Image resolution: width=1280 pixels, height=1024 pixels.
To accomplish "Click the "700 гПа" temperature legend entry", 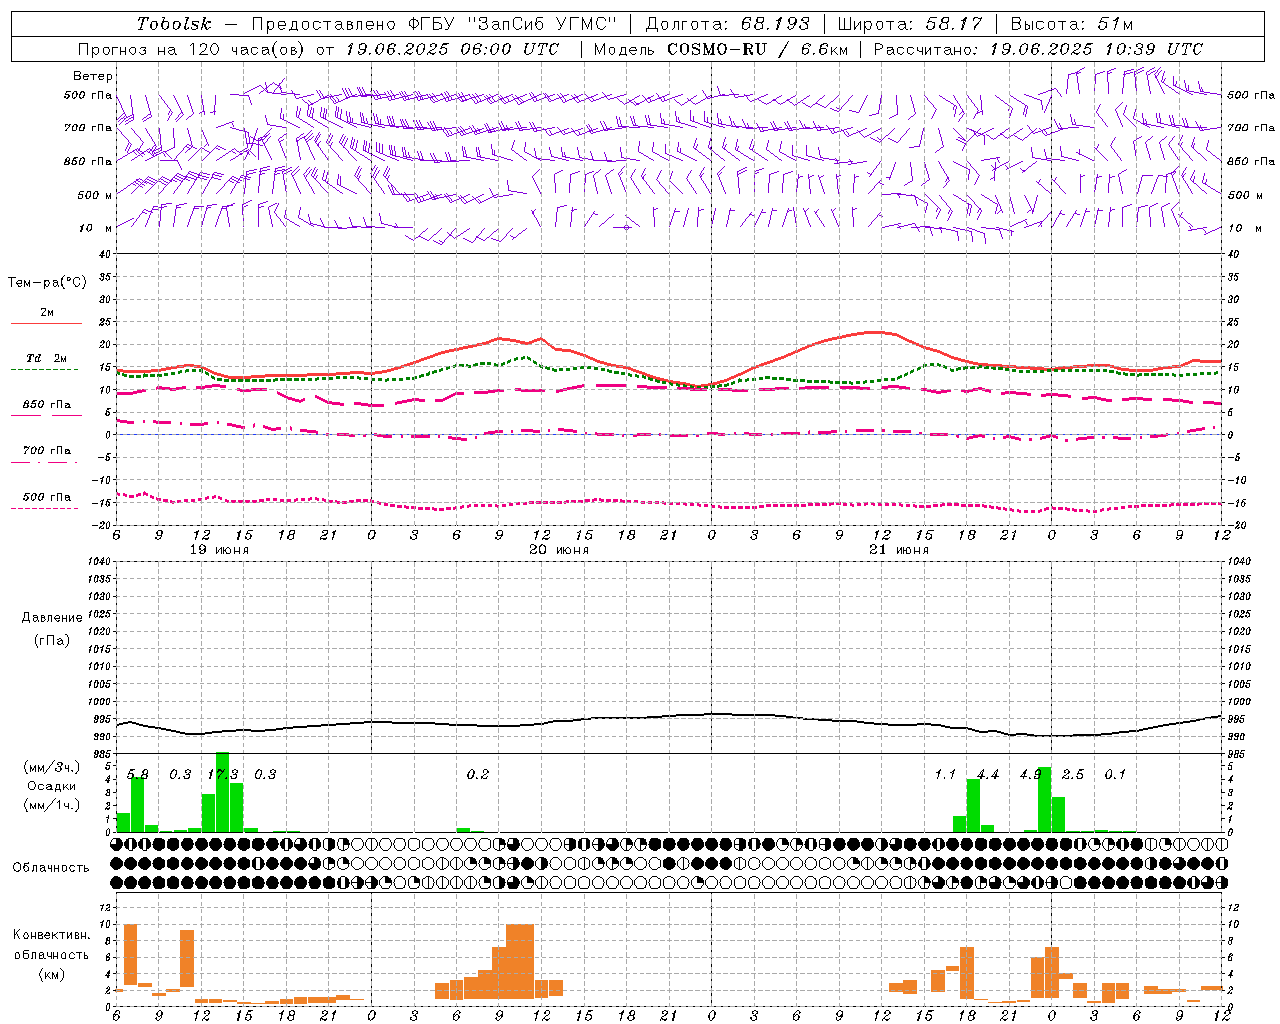I will tap(47, 451).
